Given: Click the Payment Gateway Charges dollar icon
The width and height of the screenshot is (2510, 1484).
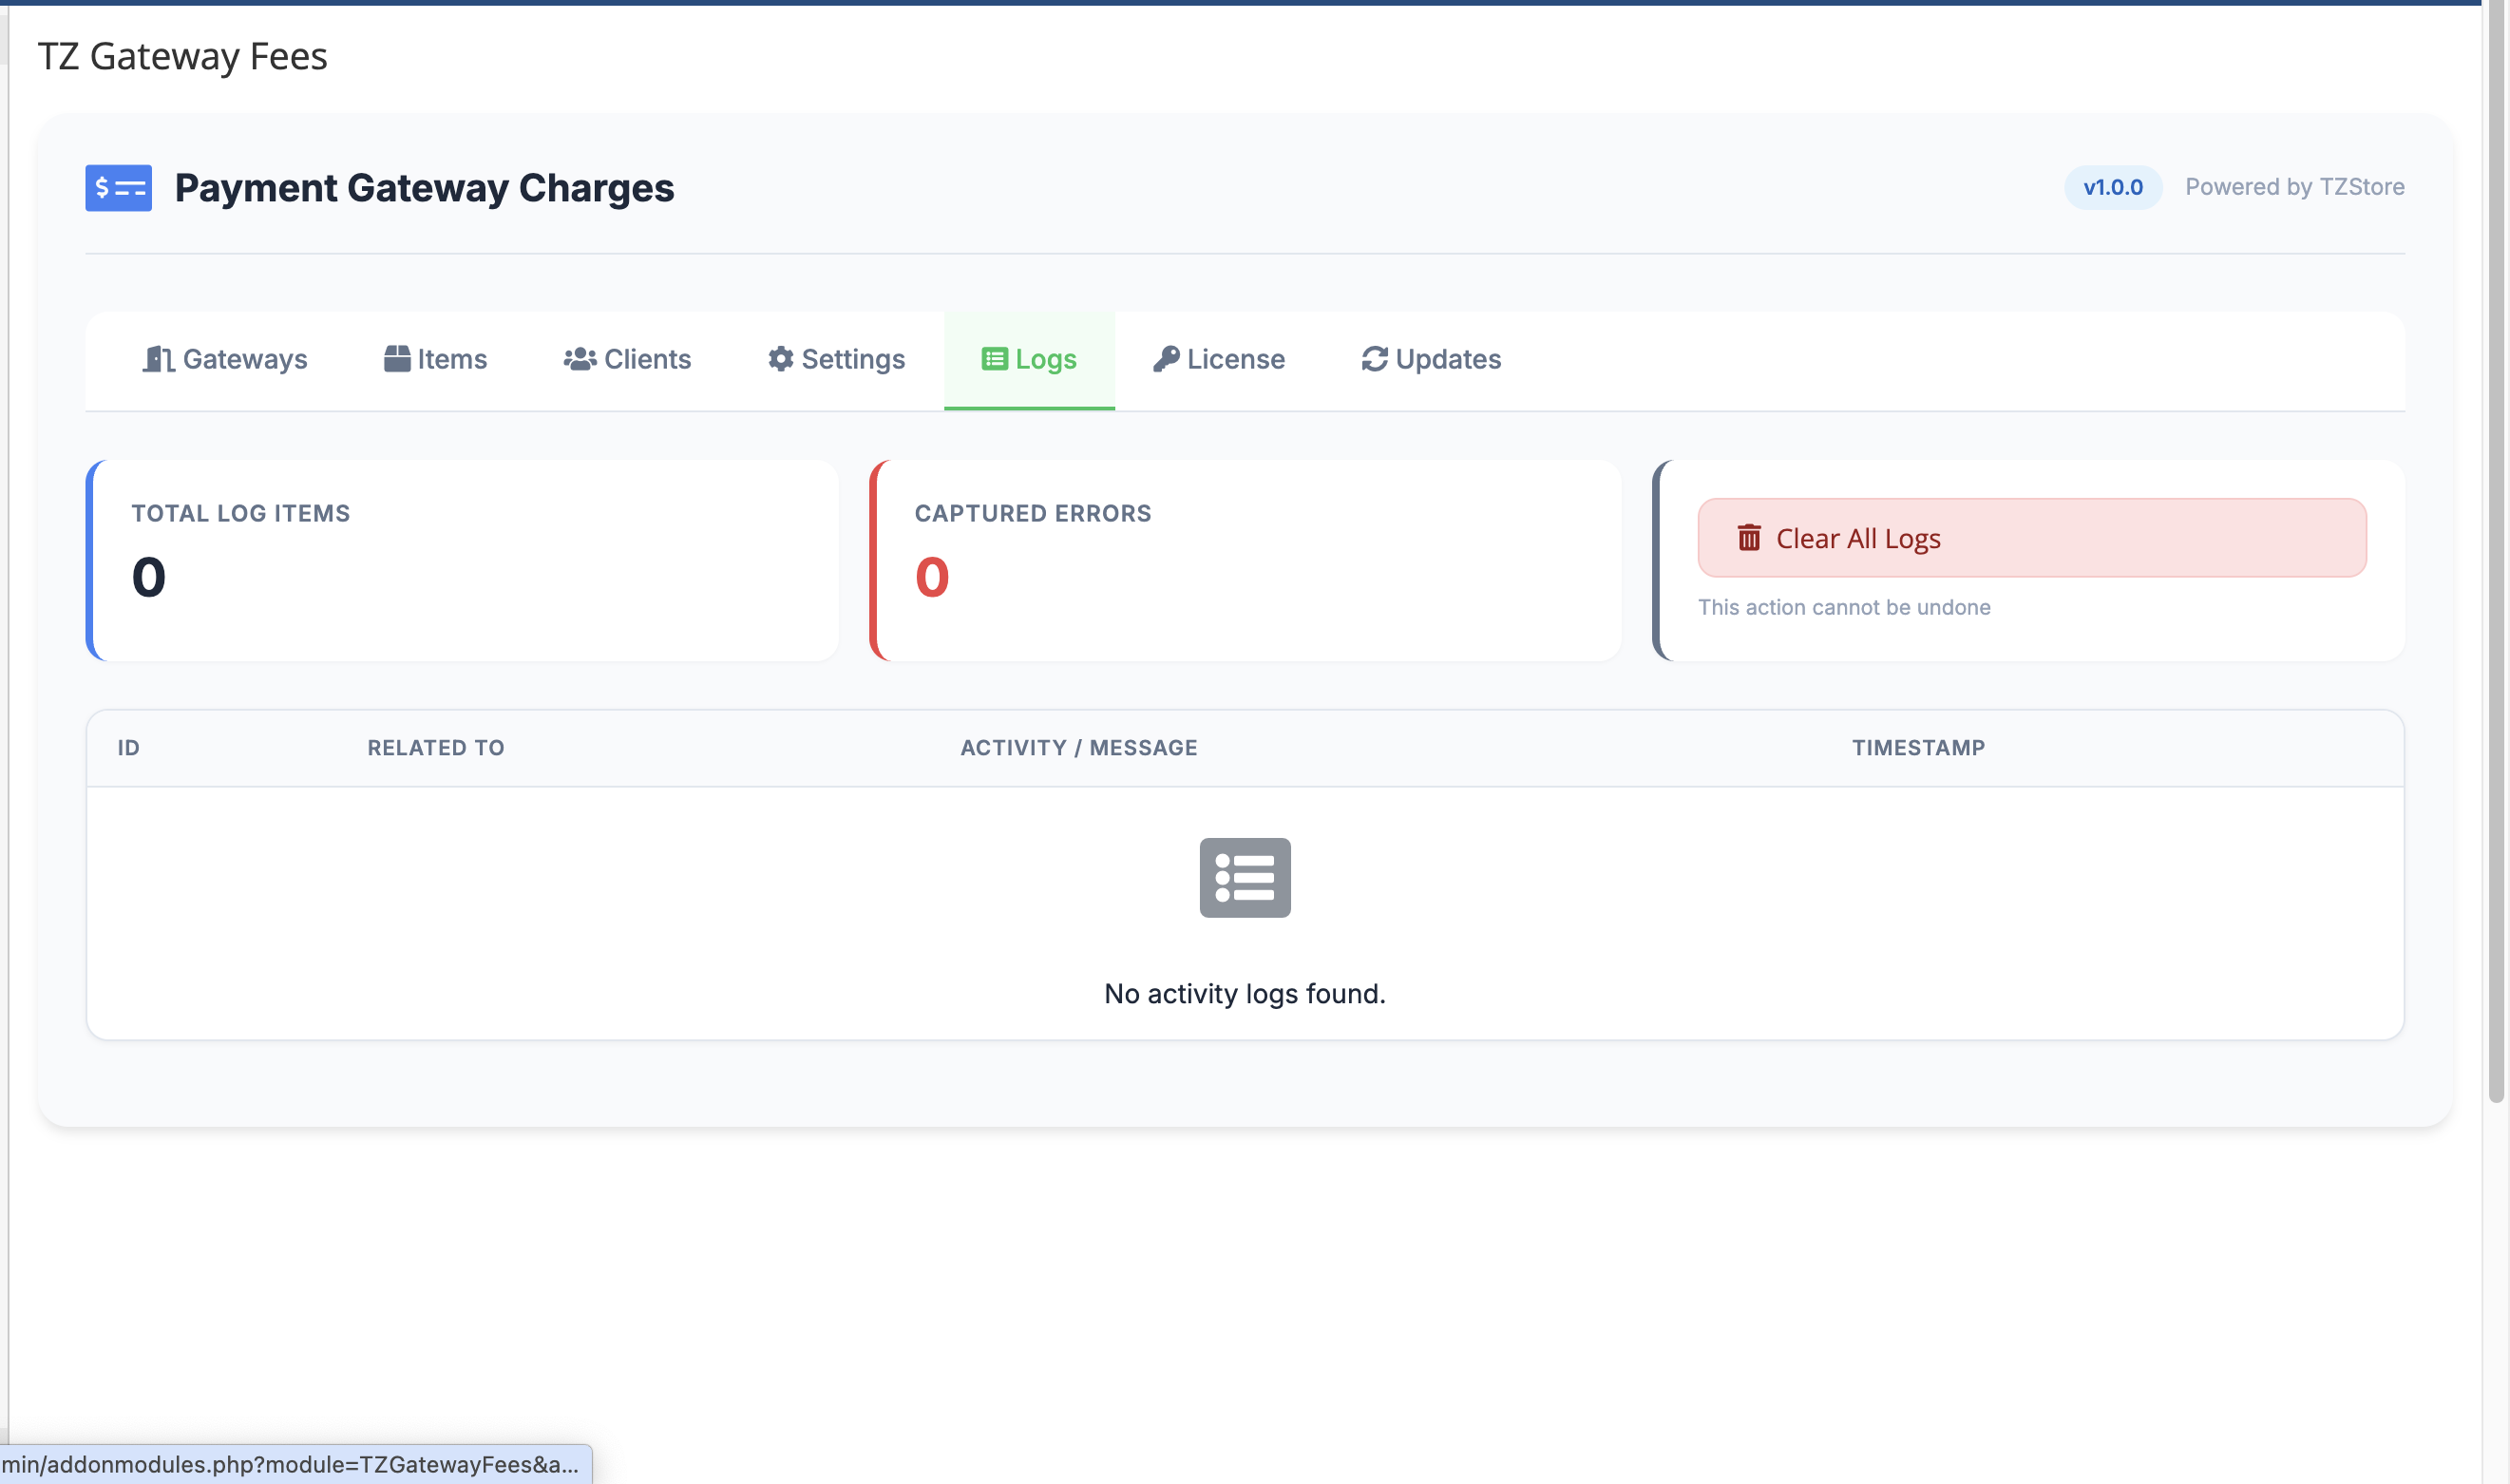Looking at the screenshot, I should (117, 188).
